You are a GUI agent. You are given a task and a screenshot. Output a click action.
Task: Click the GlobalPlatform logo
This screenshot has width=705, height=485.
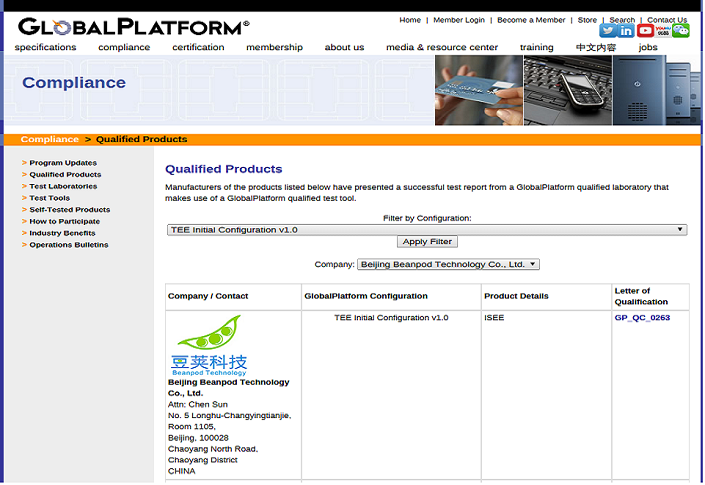tap(134, 27)
